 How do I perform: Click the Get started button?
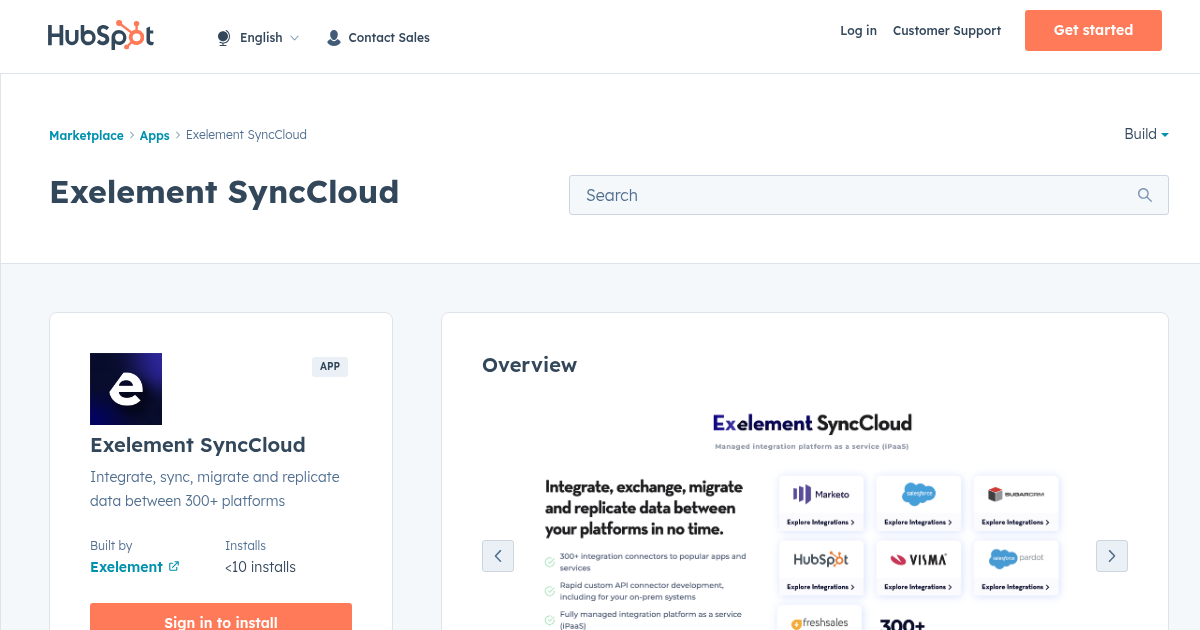(1093, 30)
